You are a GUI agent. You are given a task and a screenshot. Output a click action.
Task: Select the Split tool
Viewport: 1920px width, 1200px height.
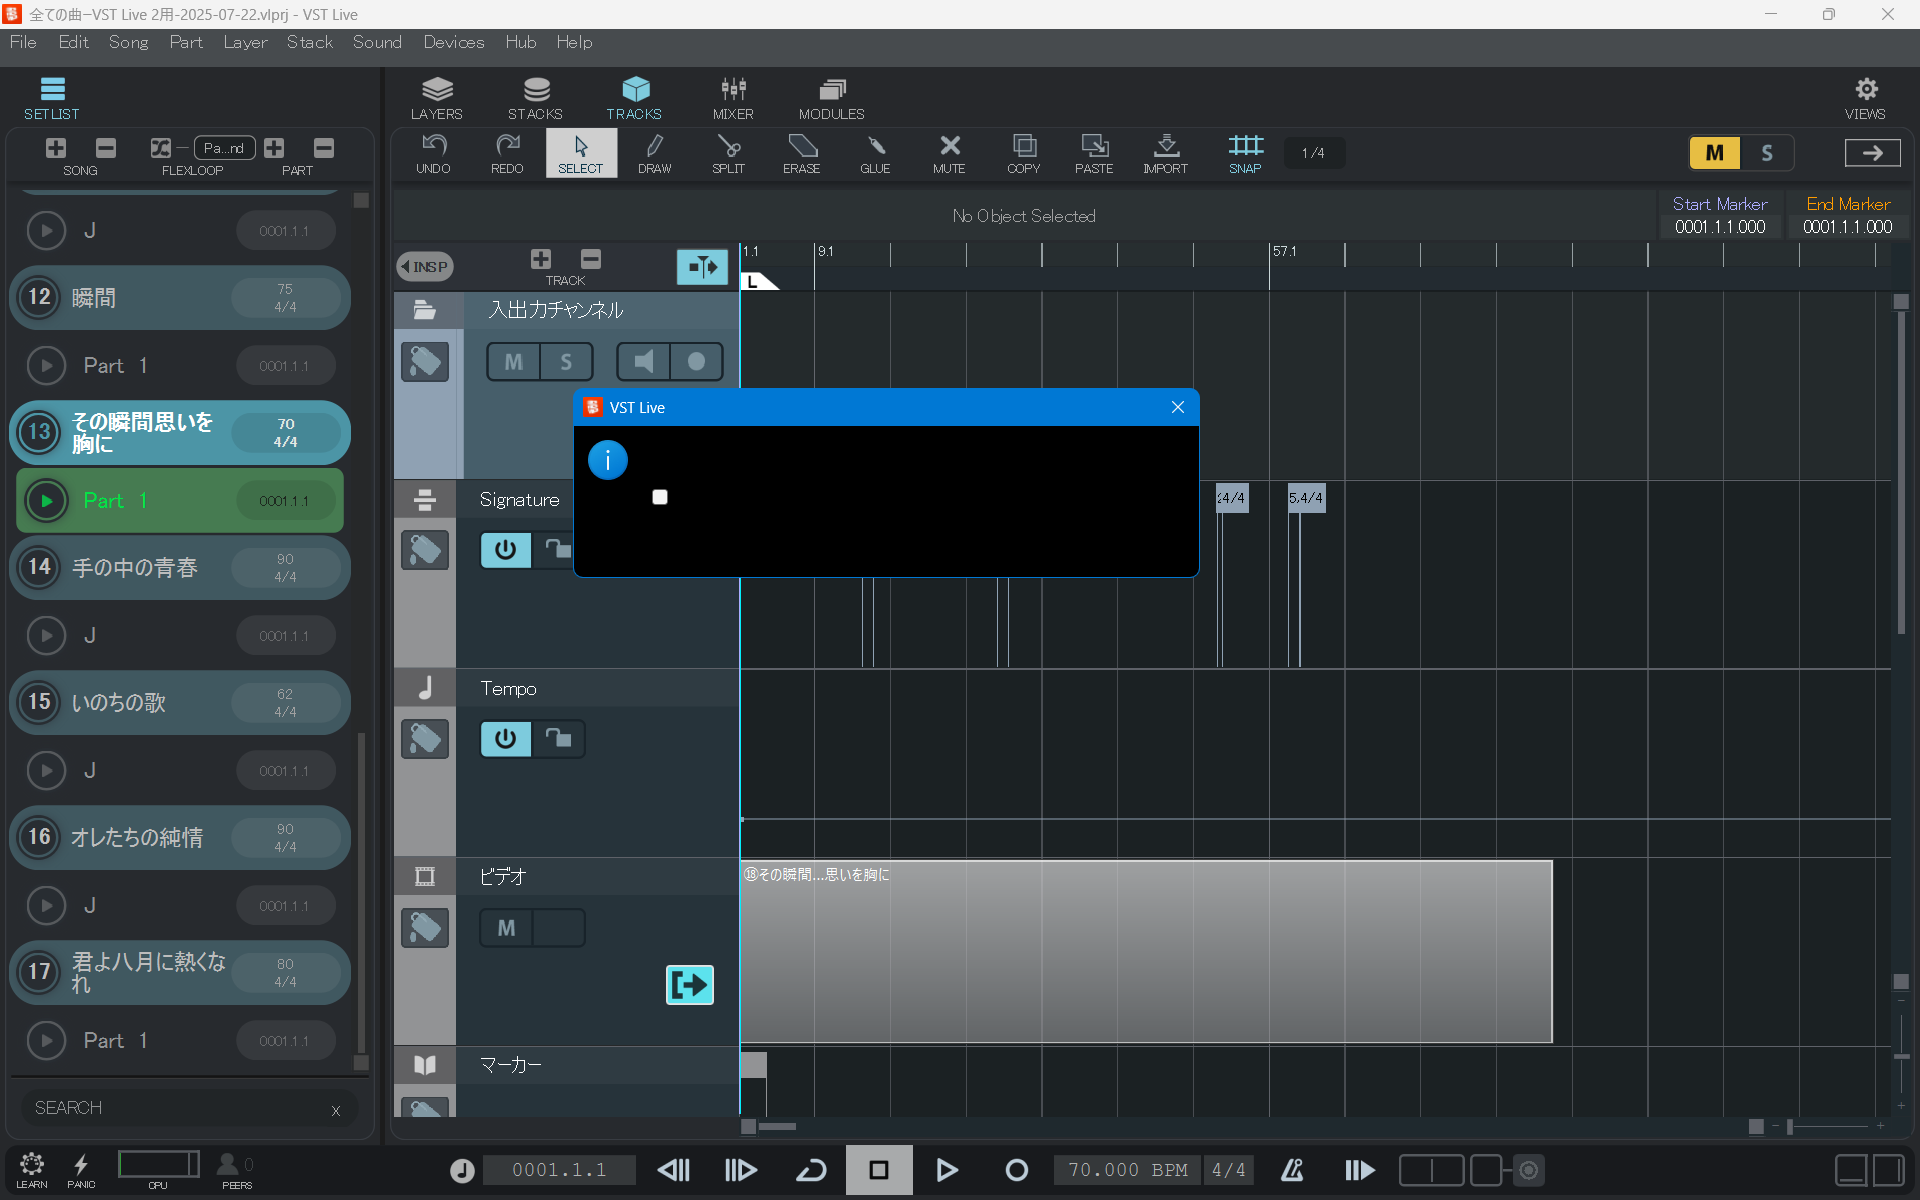tap(728, 153)
